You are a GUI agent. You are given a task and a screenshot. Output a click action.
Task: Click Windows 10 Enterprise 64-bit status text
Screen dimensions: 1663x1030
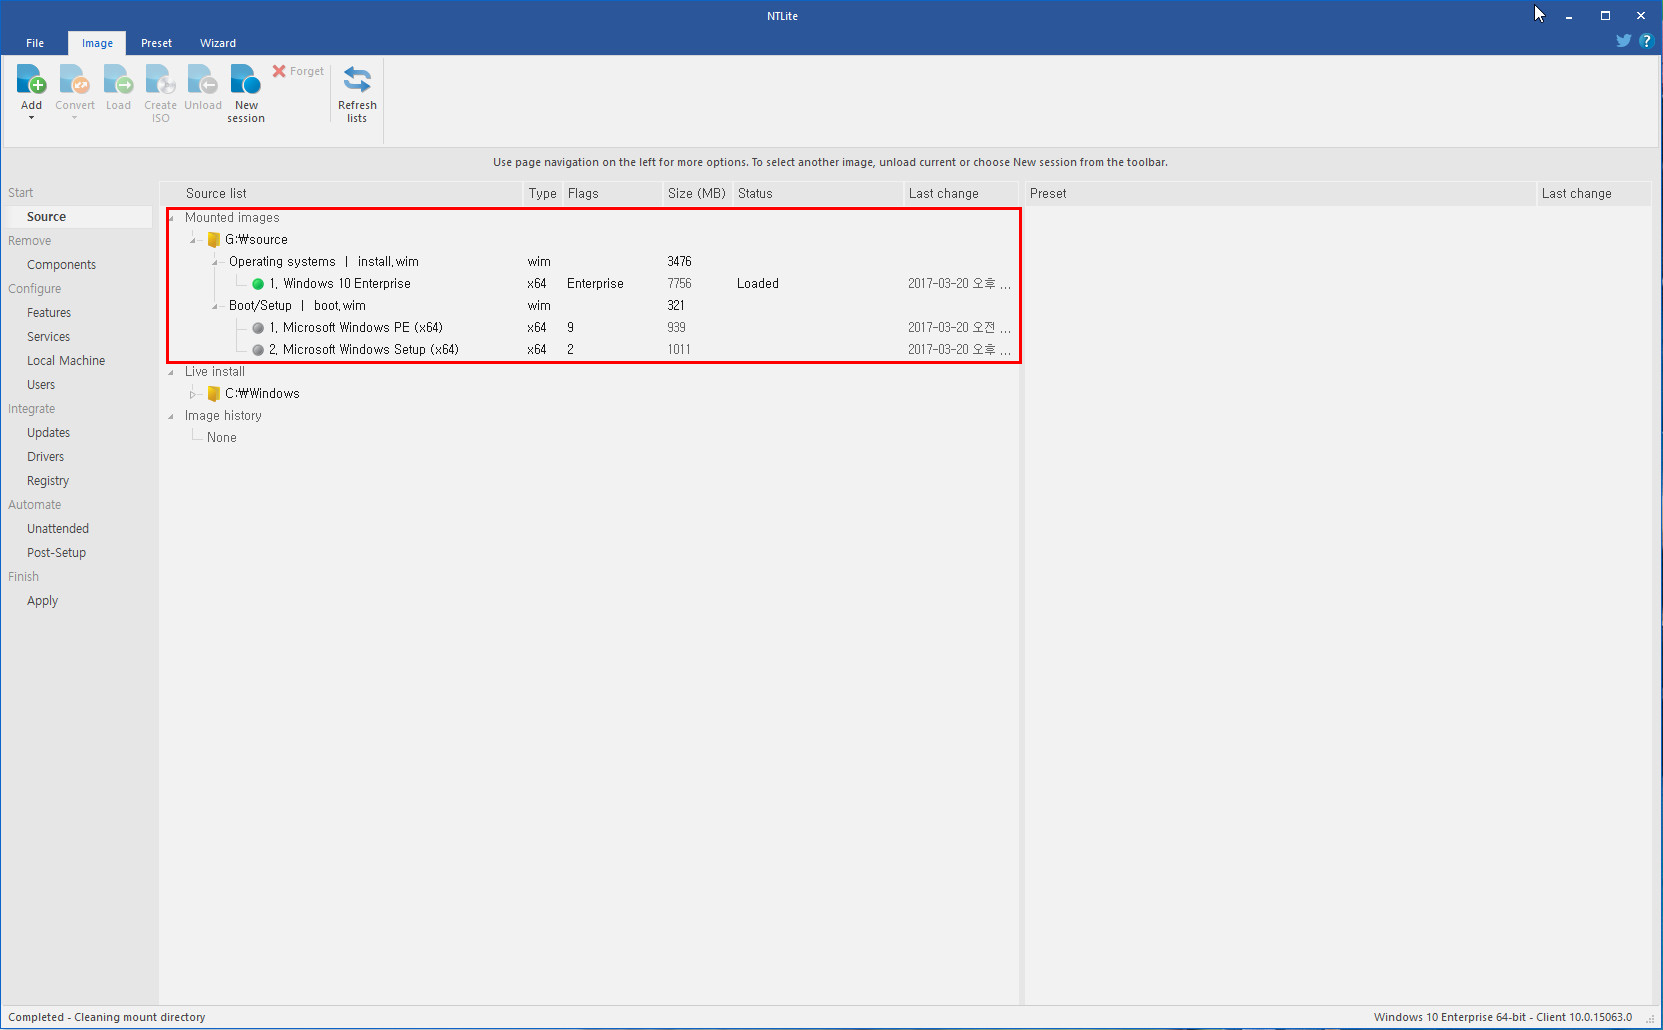[x=1502, y=1017]
